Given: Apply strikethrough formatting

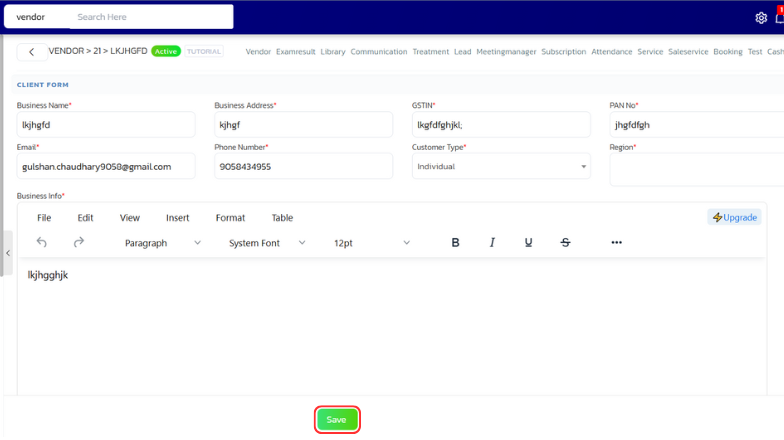Looking at the screenshot, I should [565, 242].
